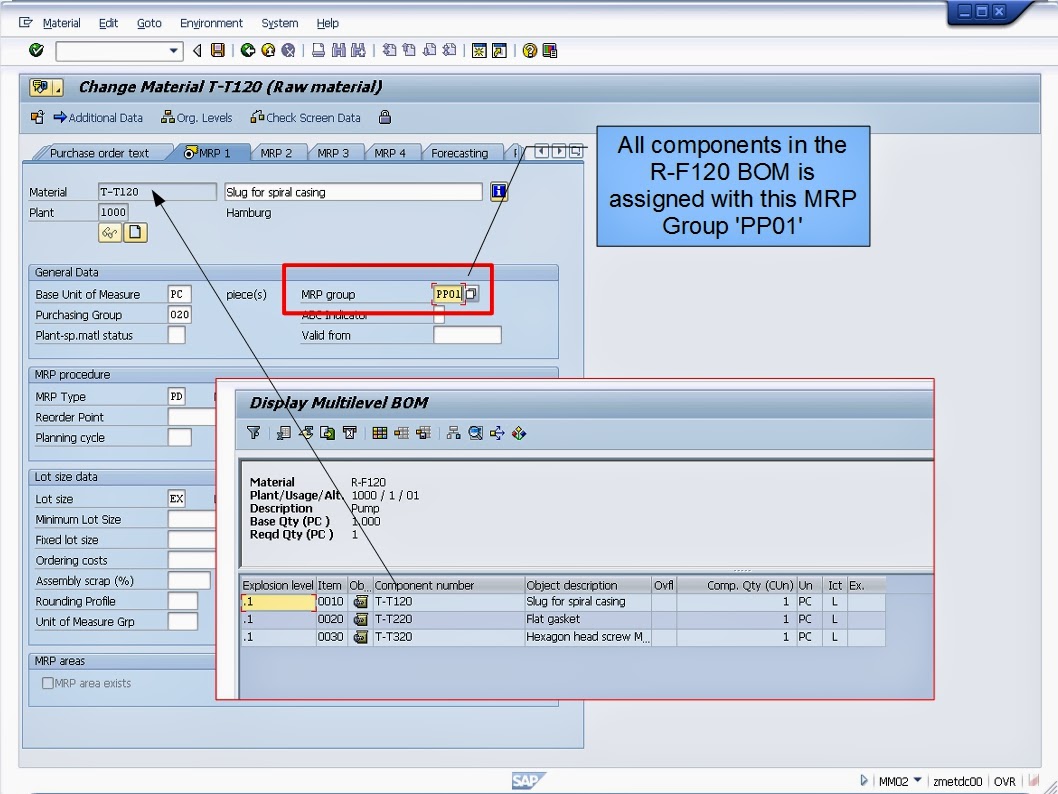Viewport: 1058px width, 794px height.
Task: Click the Customize Local Layout icon
Action: [550, 51]
